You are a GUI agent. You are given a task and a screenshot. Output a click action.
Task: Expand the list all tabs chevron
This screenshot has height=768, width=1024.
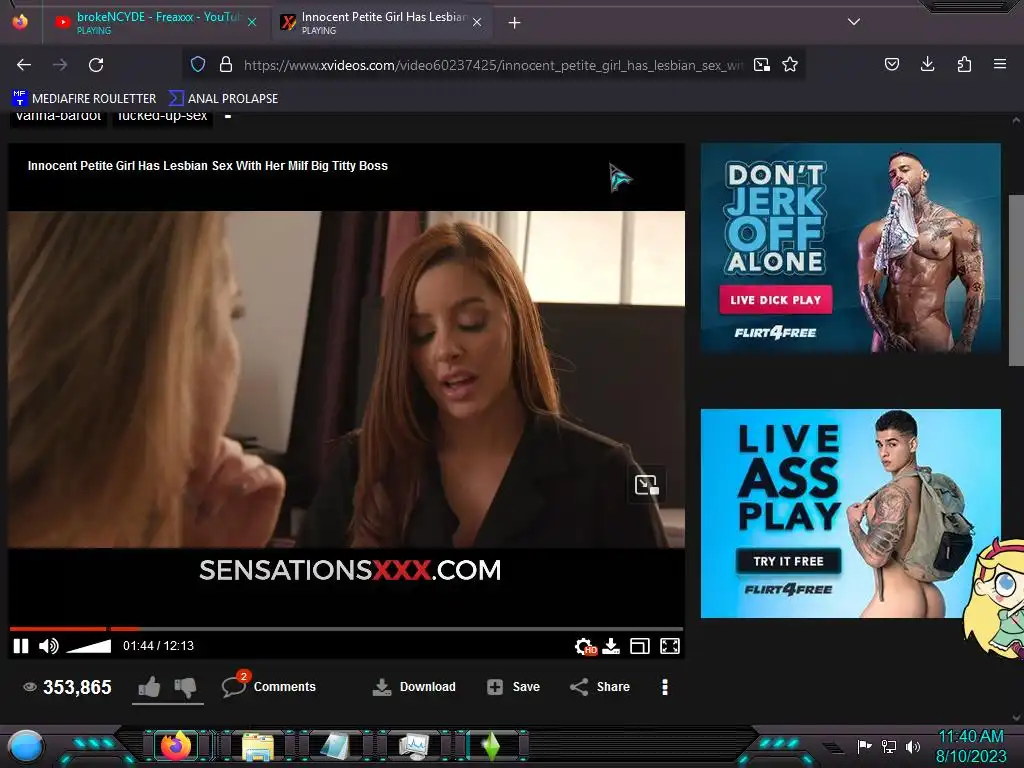tap(853, 22)
